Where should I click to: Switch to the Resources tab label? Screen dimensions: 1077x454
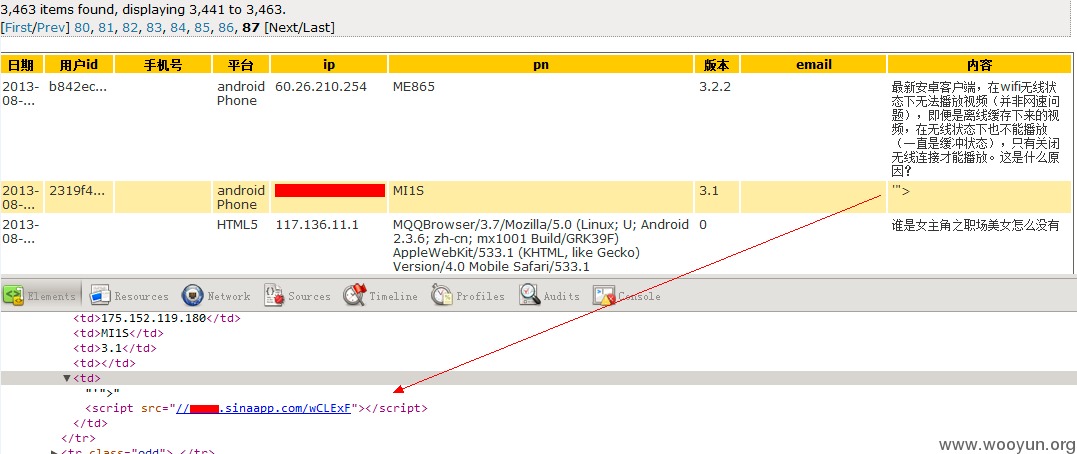[141, 297]
